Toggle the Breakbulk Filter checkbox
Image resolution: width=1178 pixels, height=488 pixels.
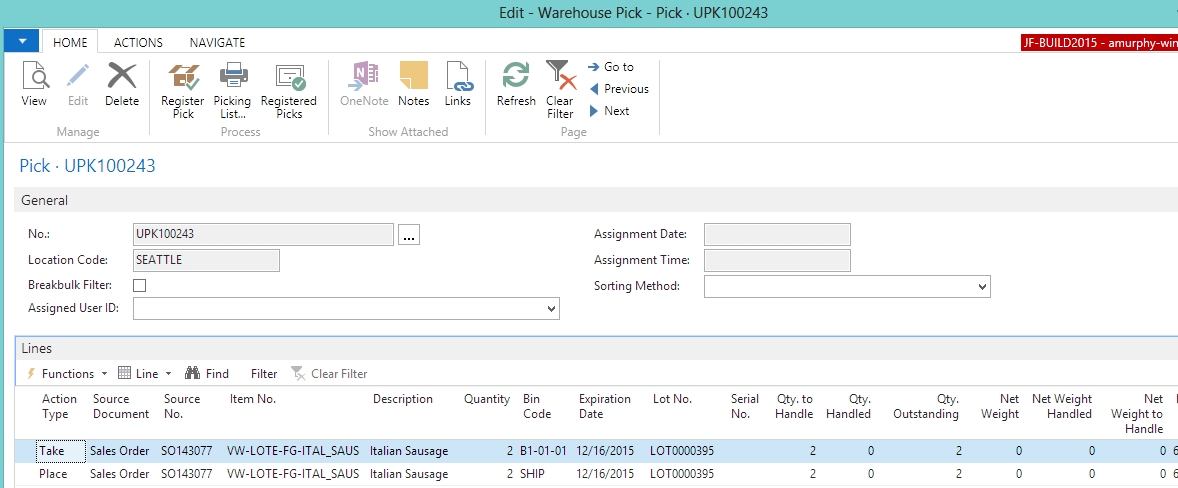point(140,286)
